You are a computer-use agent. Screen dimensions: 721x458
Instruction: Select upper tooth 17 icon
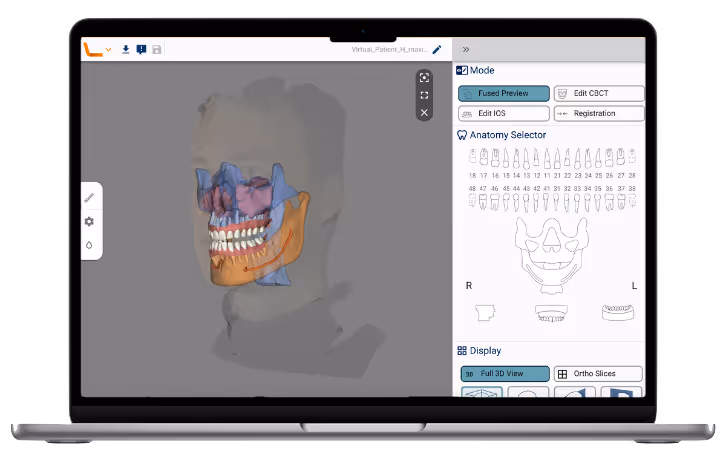[484, 157]
